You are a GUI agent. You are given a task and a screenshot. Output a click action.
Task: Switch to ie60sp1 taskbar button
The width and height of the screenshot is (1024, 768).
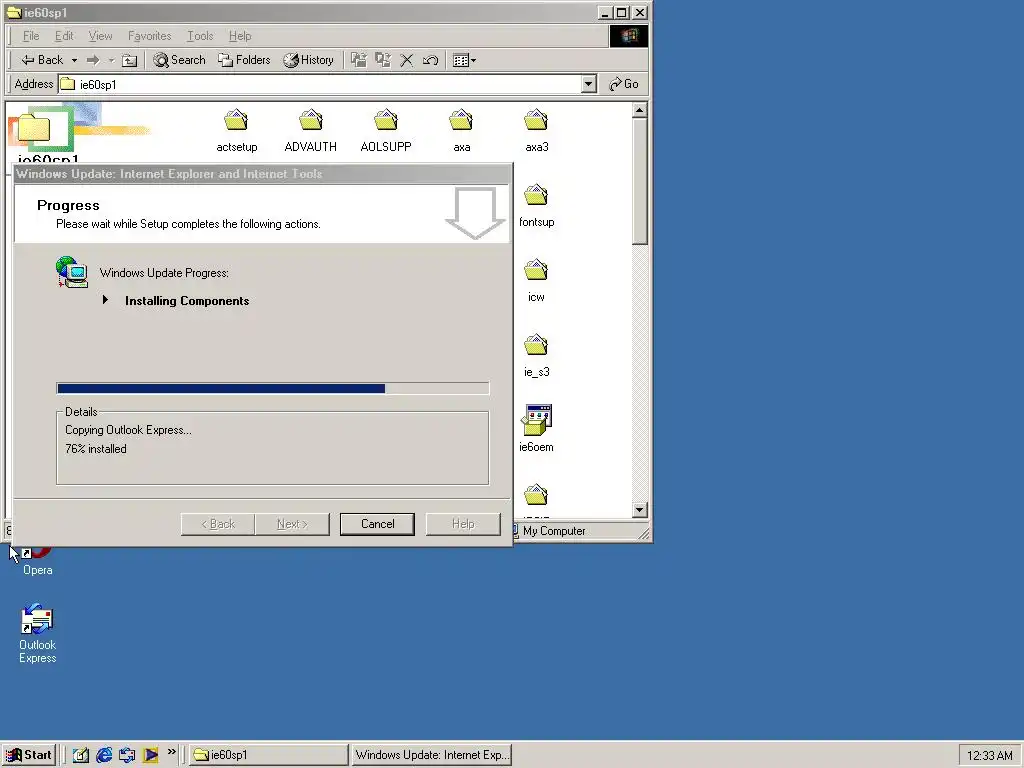268,755
